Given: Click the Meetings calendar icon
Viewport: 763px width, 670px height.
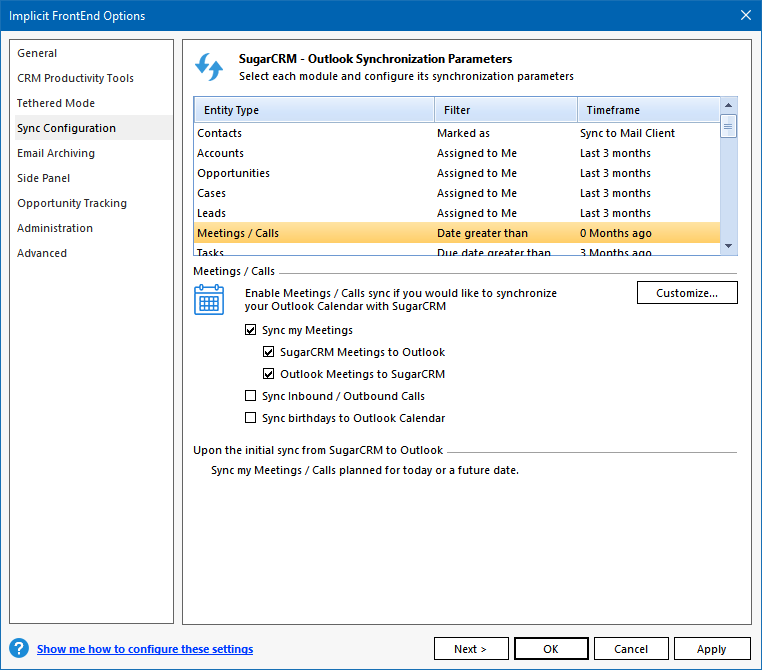Looking at the screenshot, I should (209, 299).
